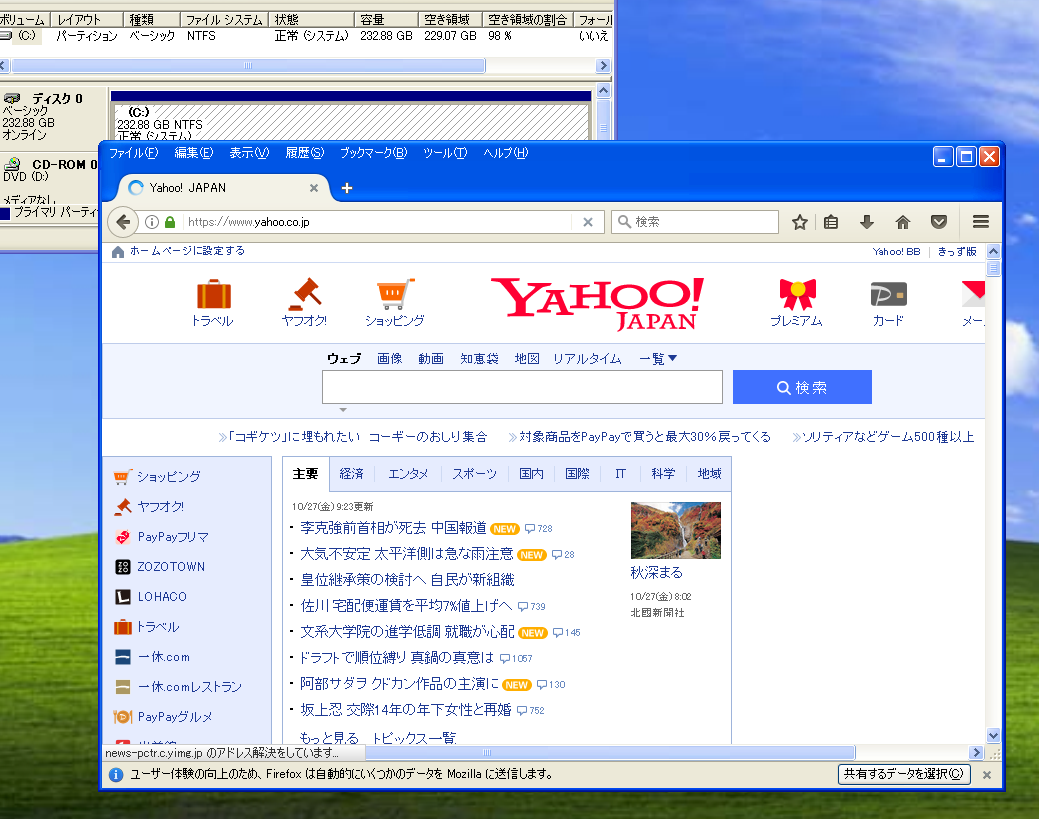
Task: Open Downloads arrow icon
Action: click(x=867, y=222)
